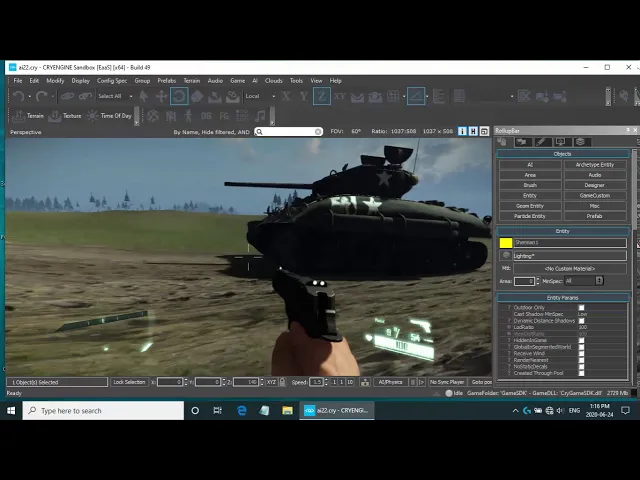Click the Speed value input field

coord(316,382)
